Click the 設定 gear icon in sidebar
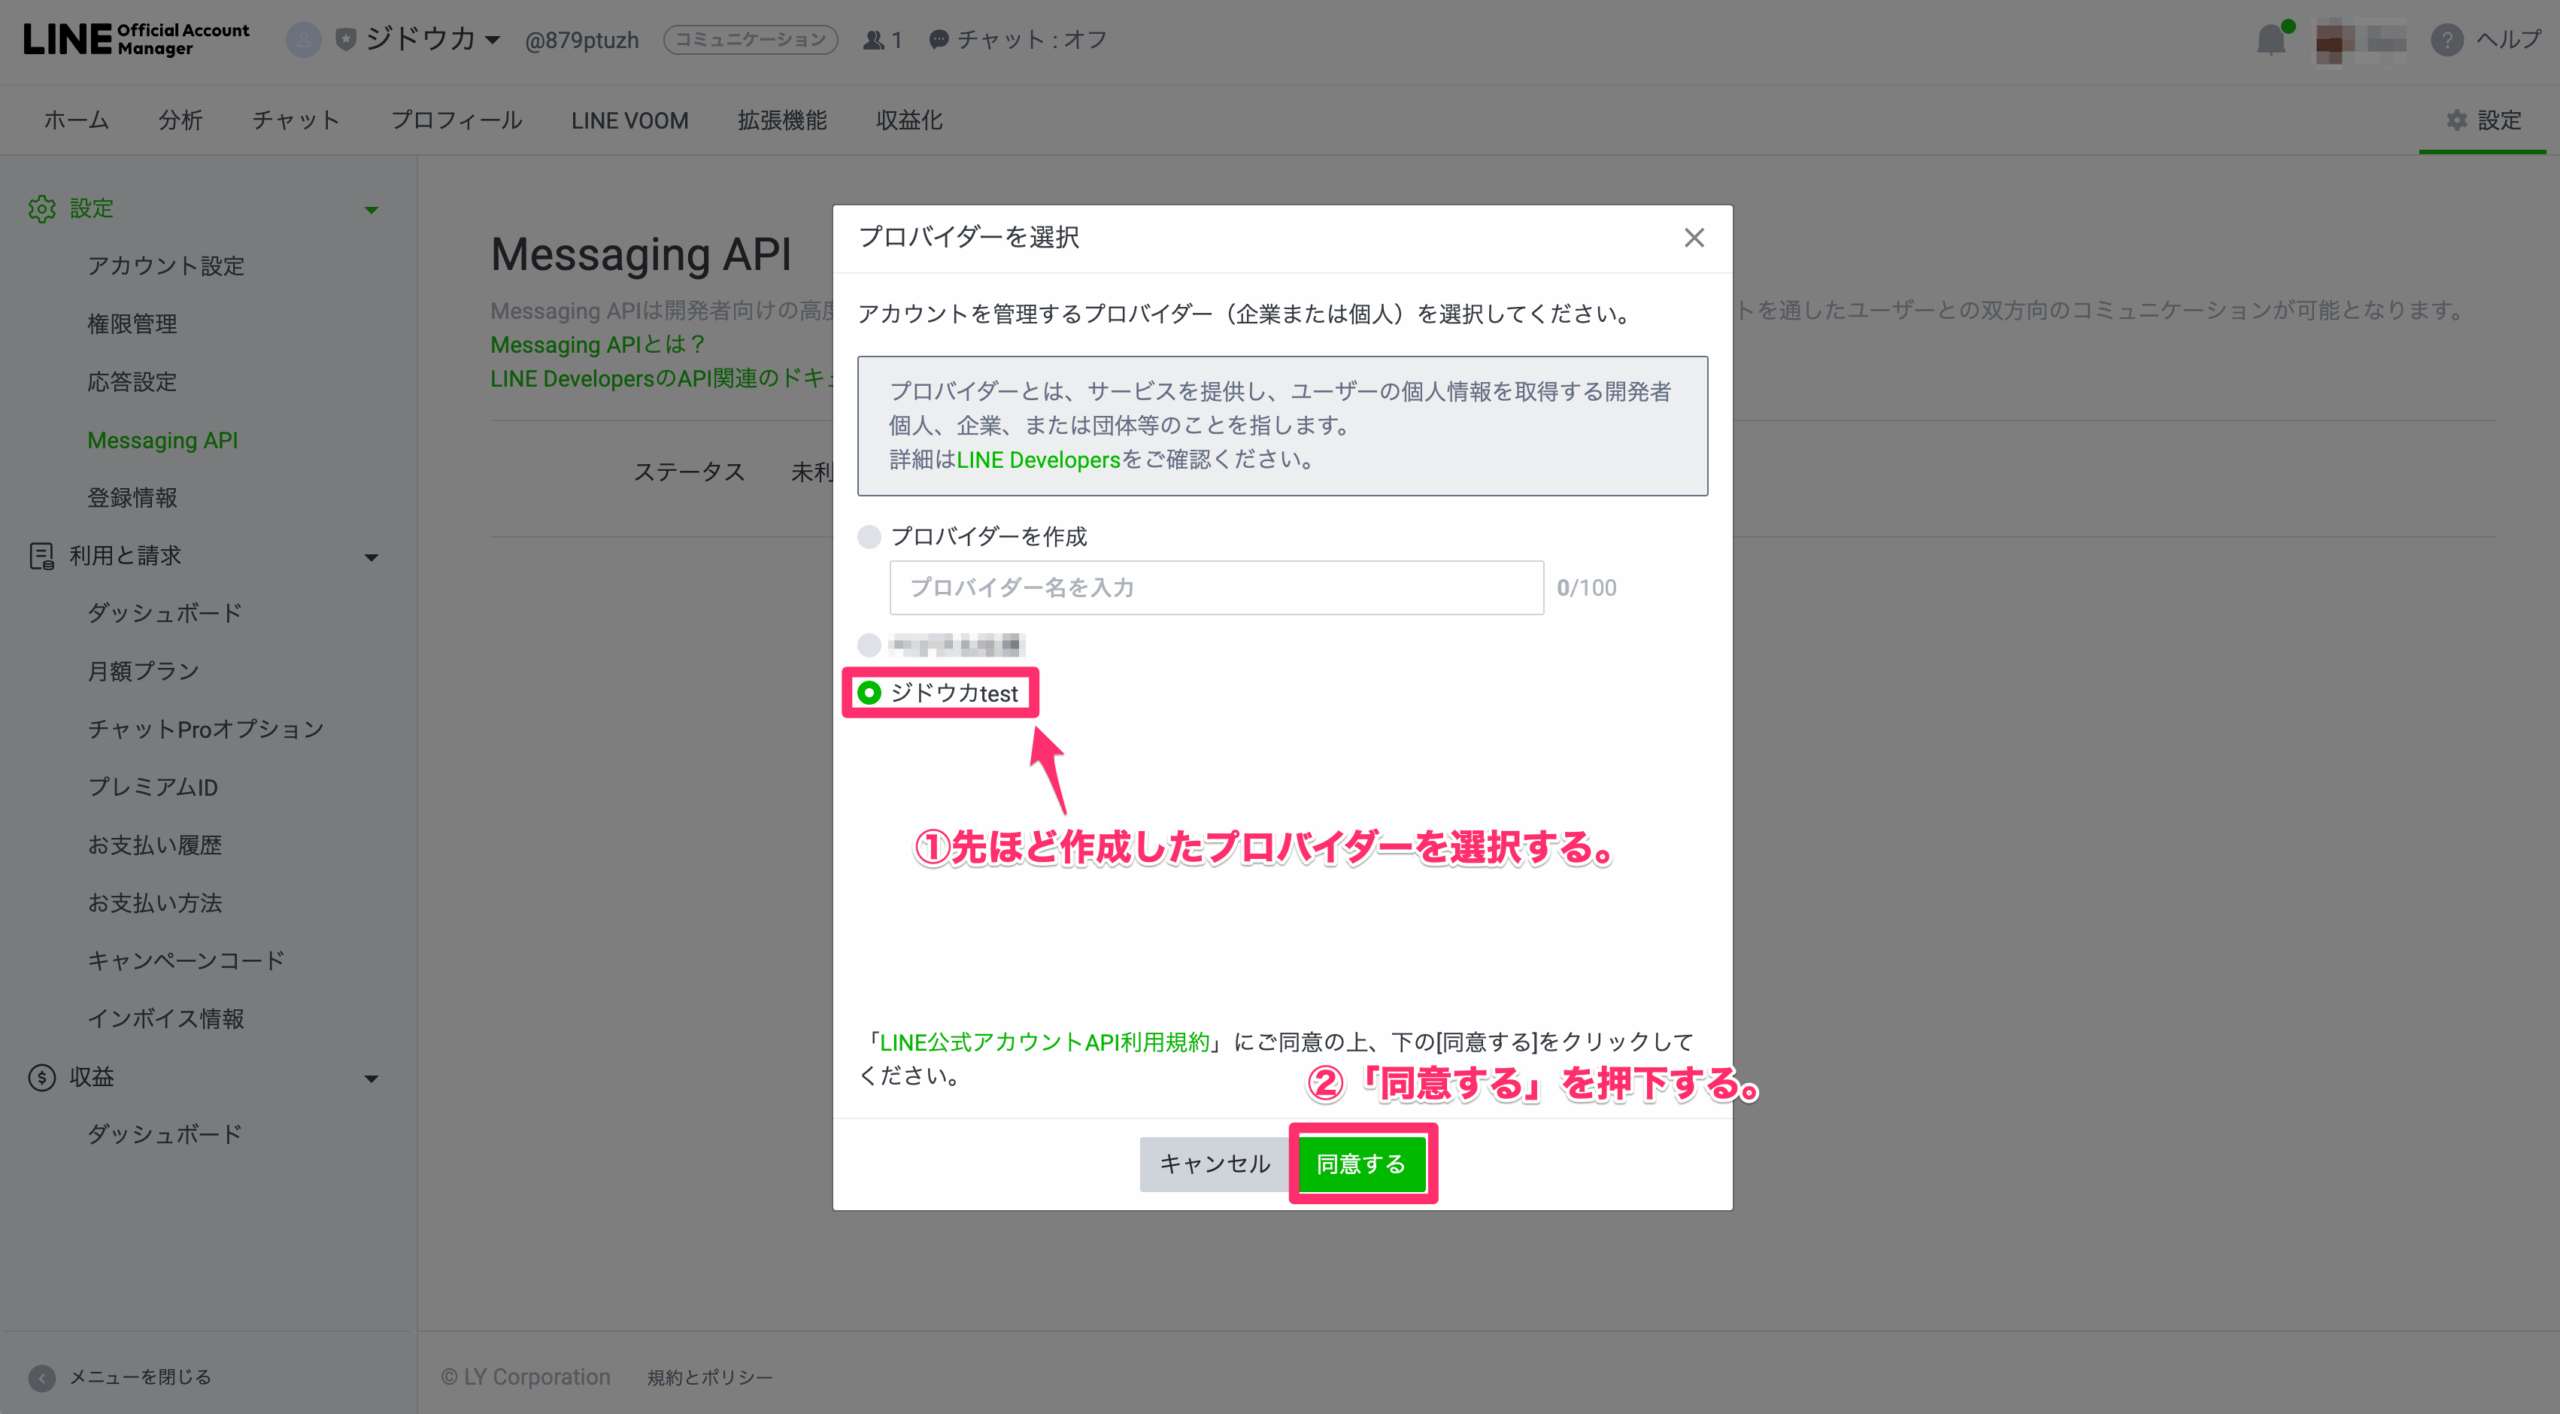2560x1414 pixels. pyautogui.click(x=42, y=209)
